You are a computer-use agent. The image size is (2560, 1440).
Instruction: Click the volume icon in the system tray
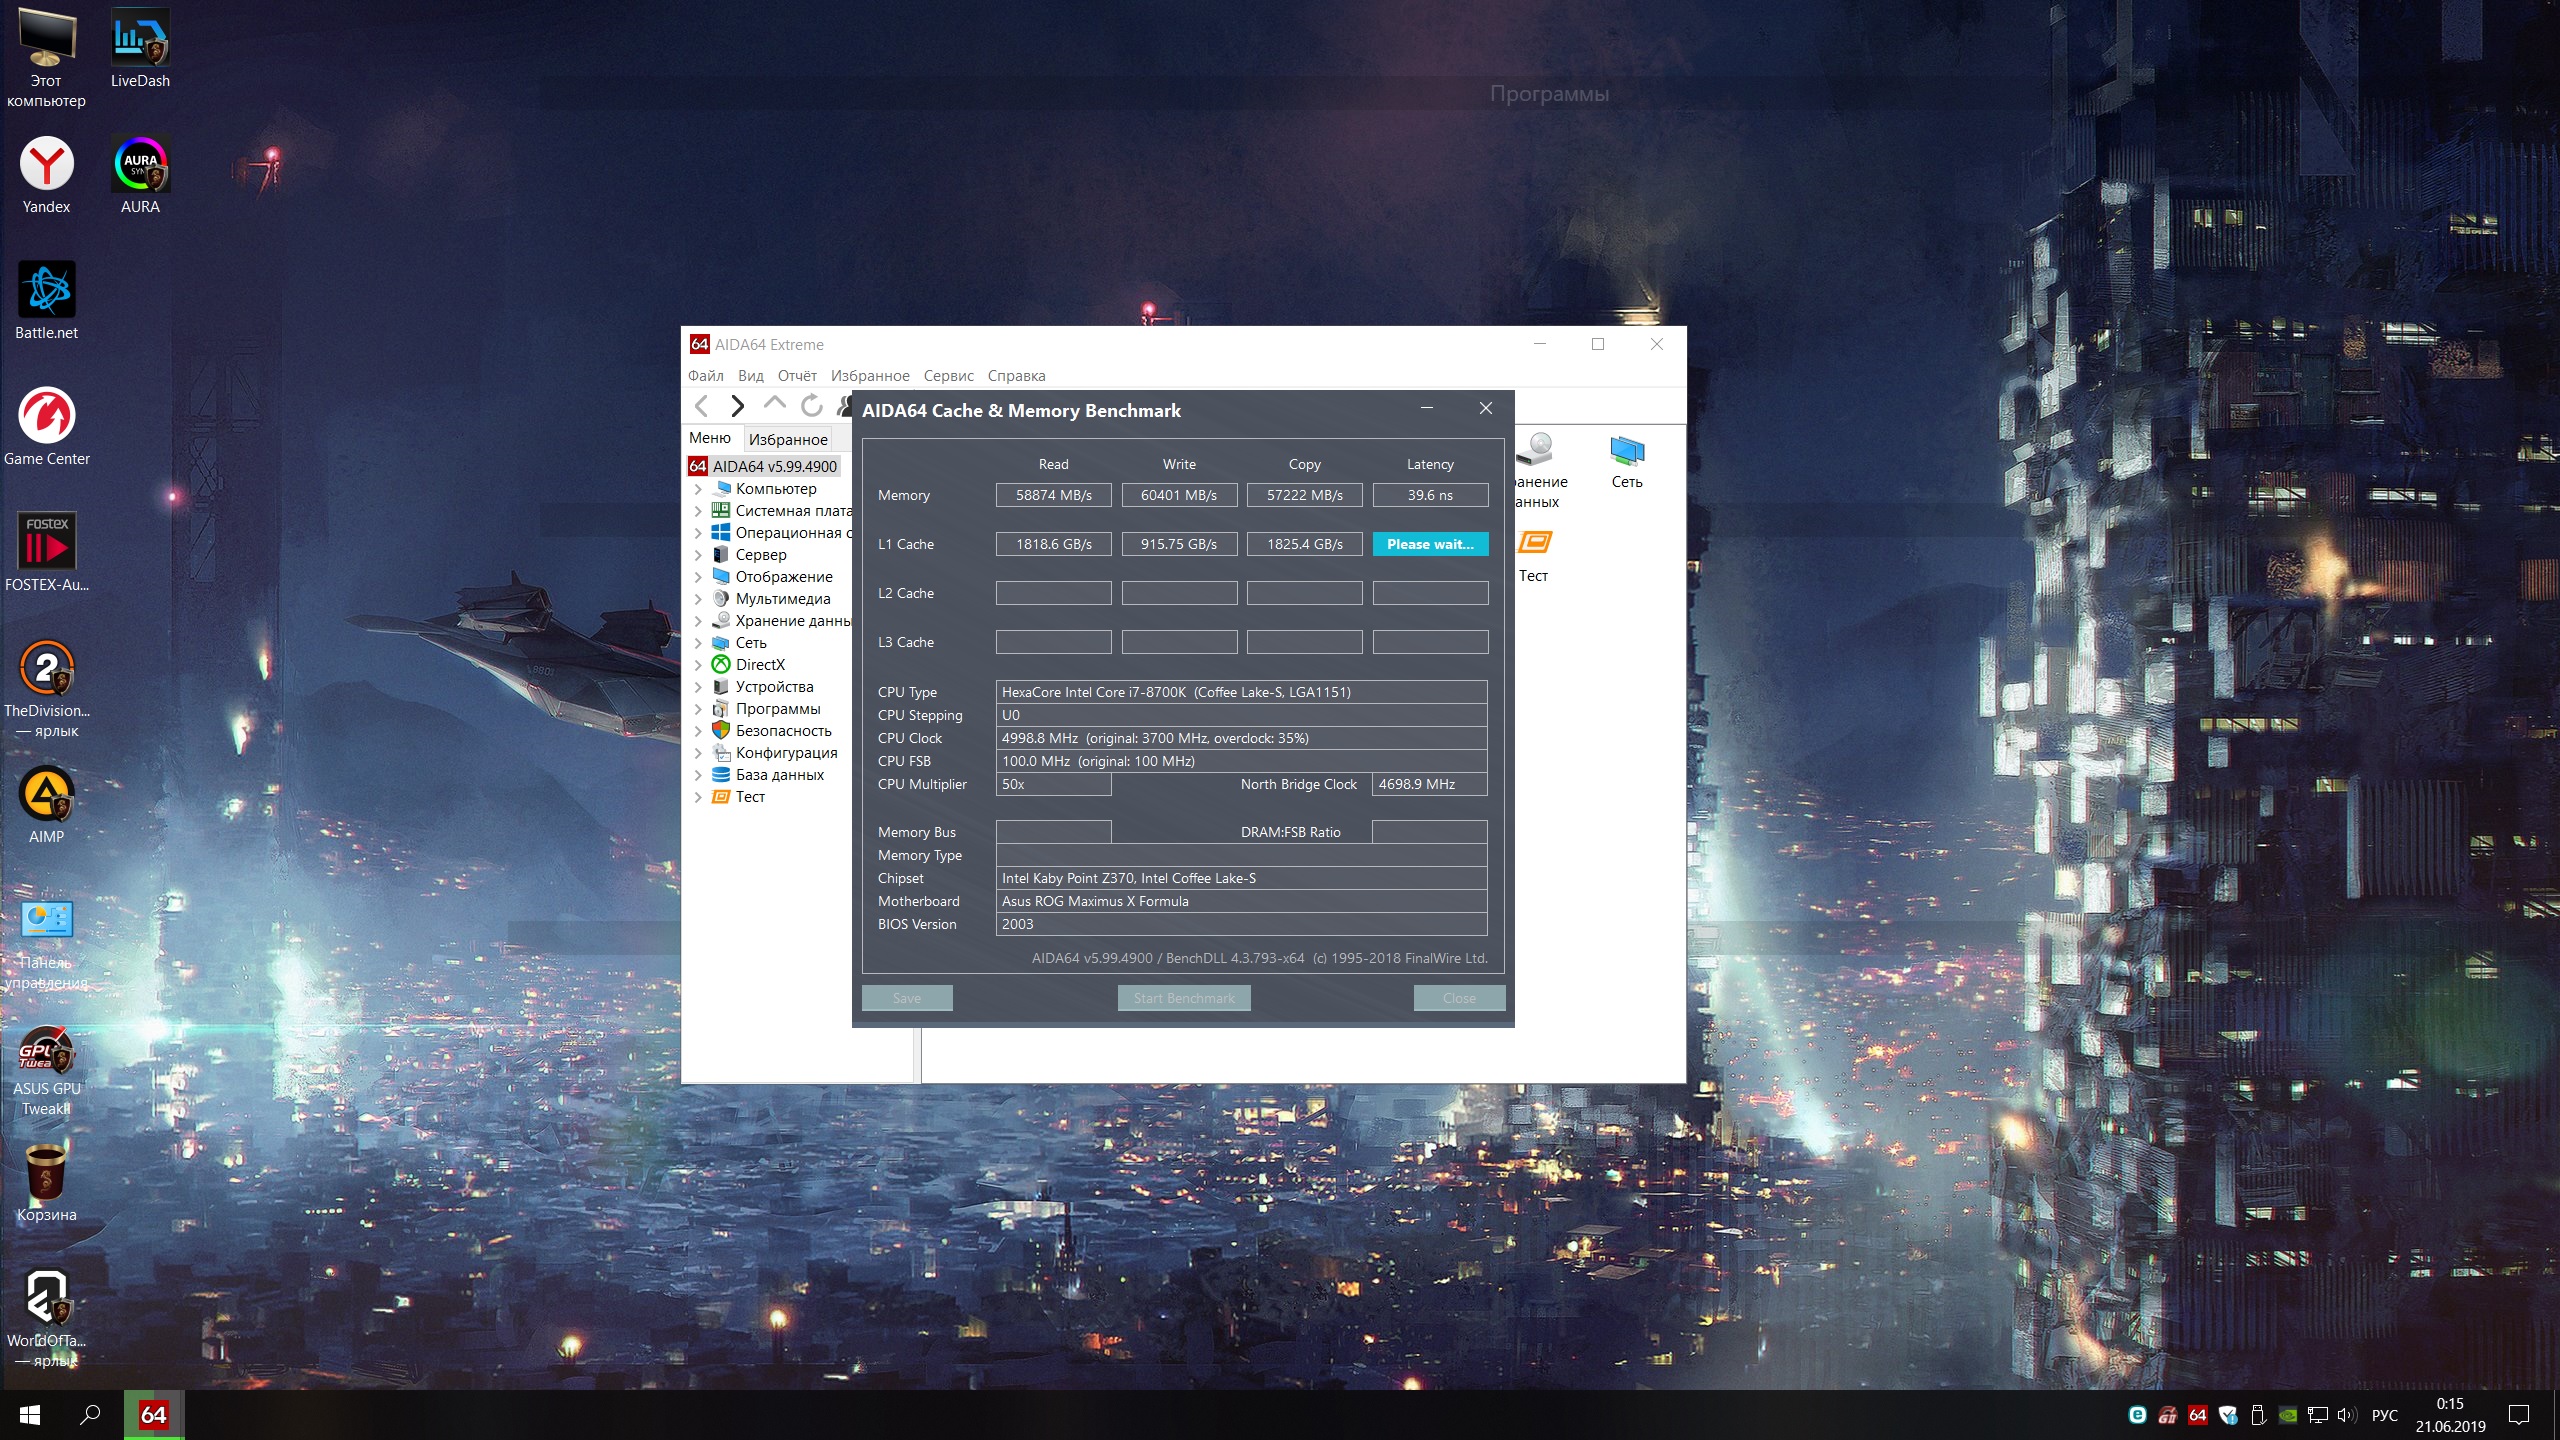[x=2345, y=1415]
